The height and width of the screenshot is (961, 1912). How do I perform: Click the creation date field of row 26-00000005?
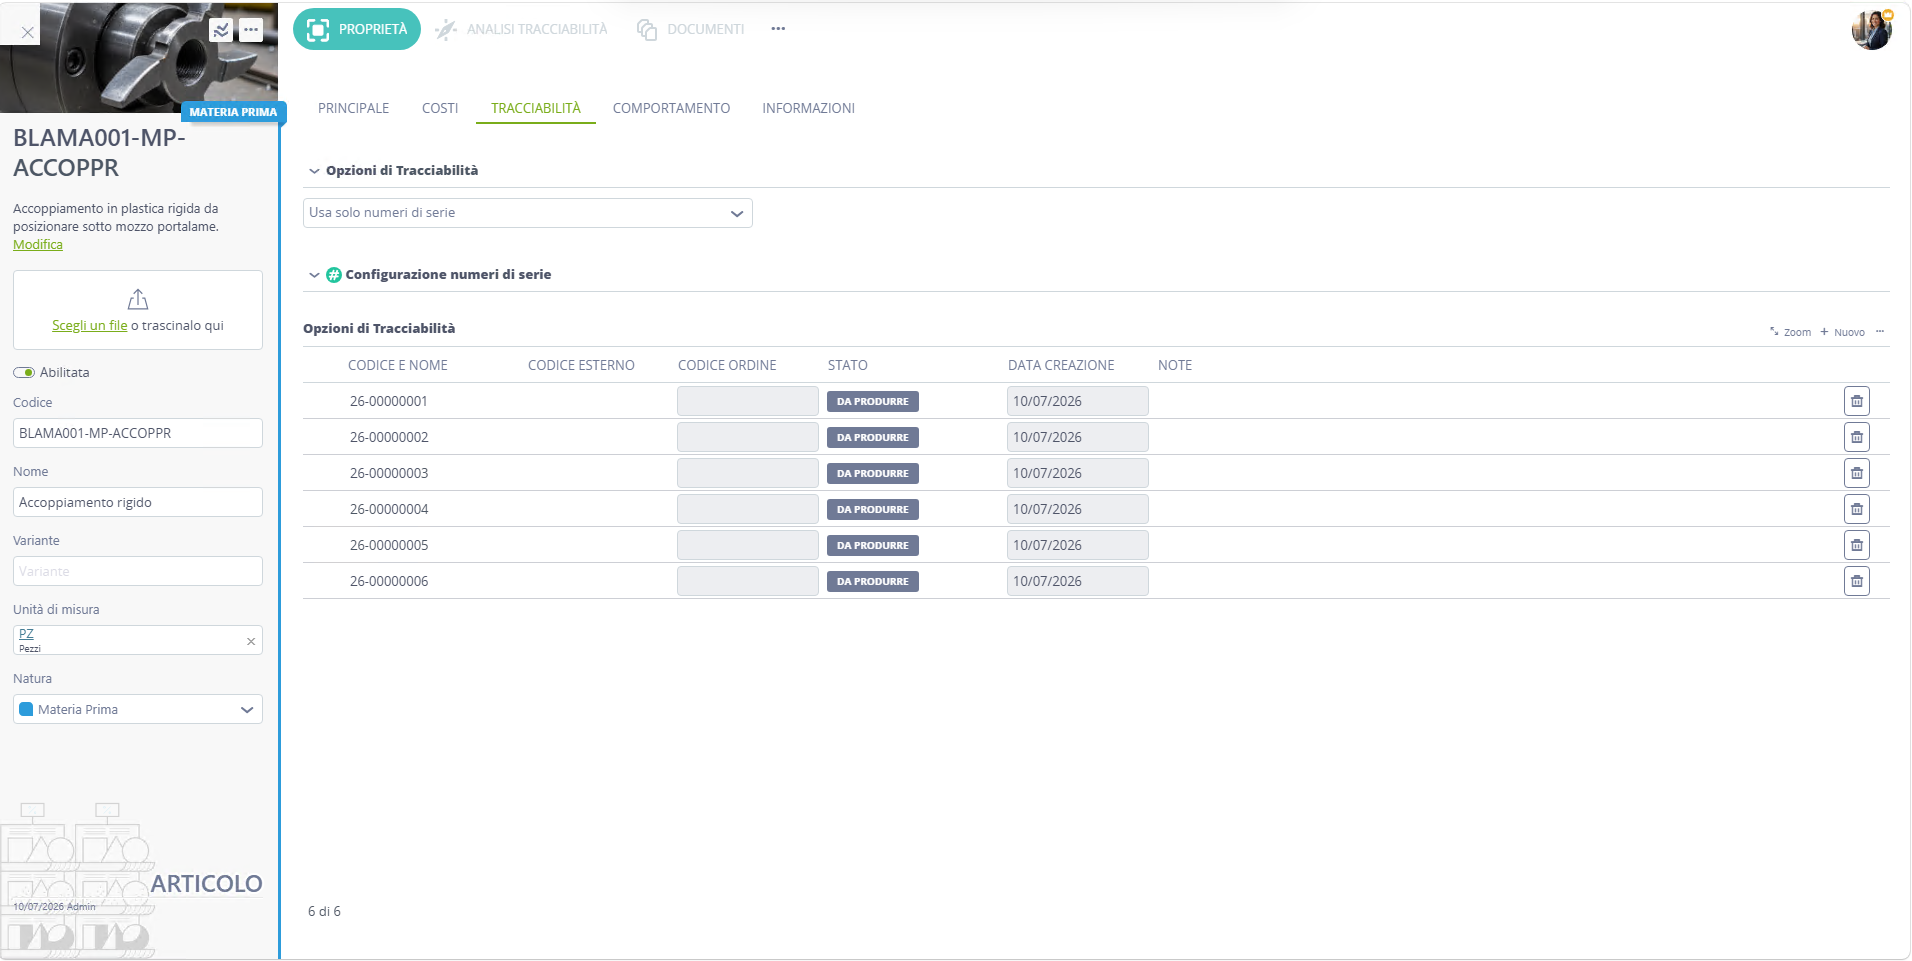pos(1078,545)
